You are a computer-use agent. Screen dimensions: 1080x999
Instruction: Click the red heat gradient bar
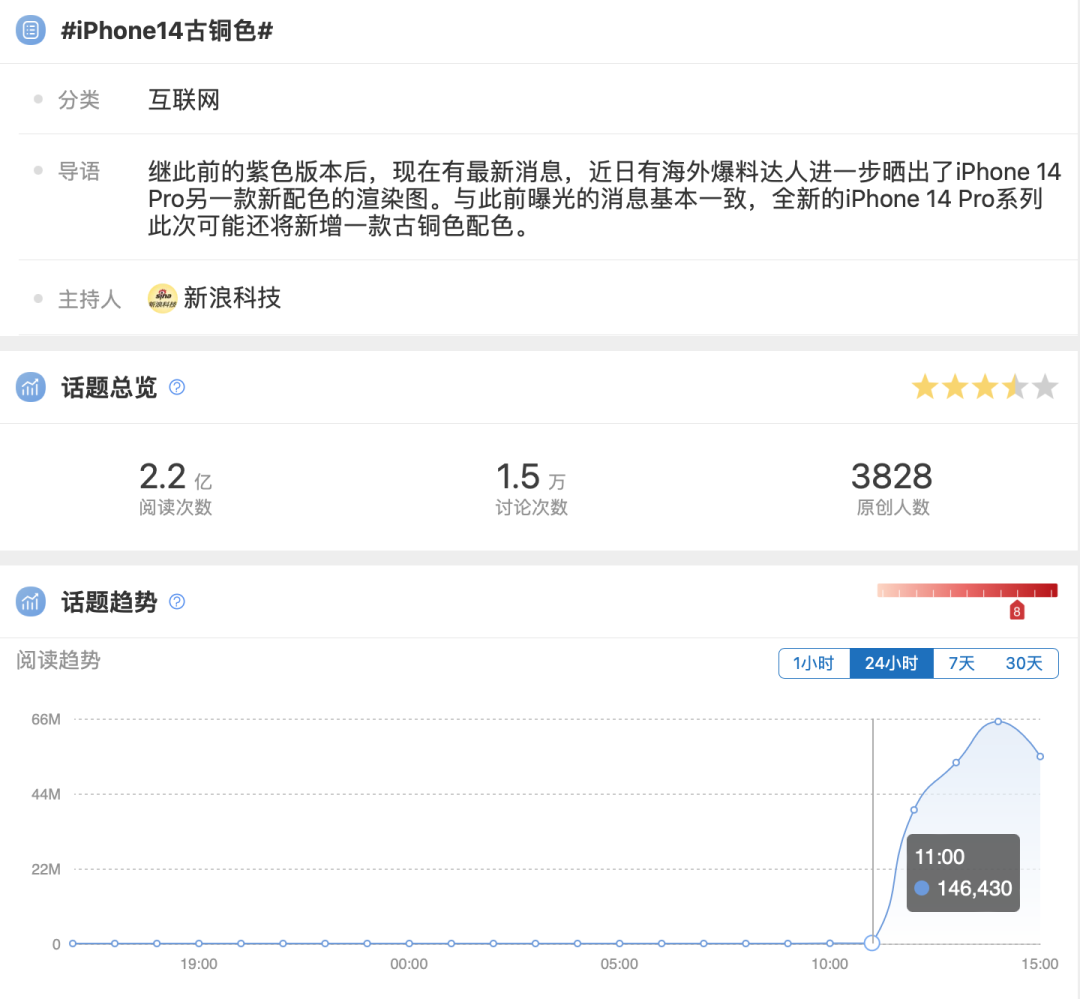(x=967, y=590)
